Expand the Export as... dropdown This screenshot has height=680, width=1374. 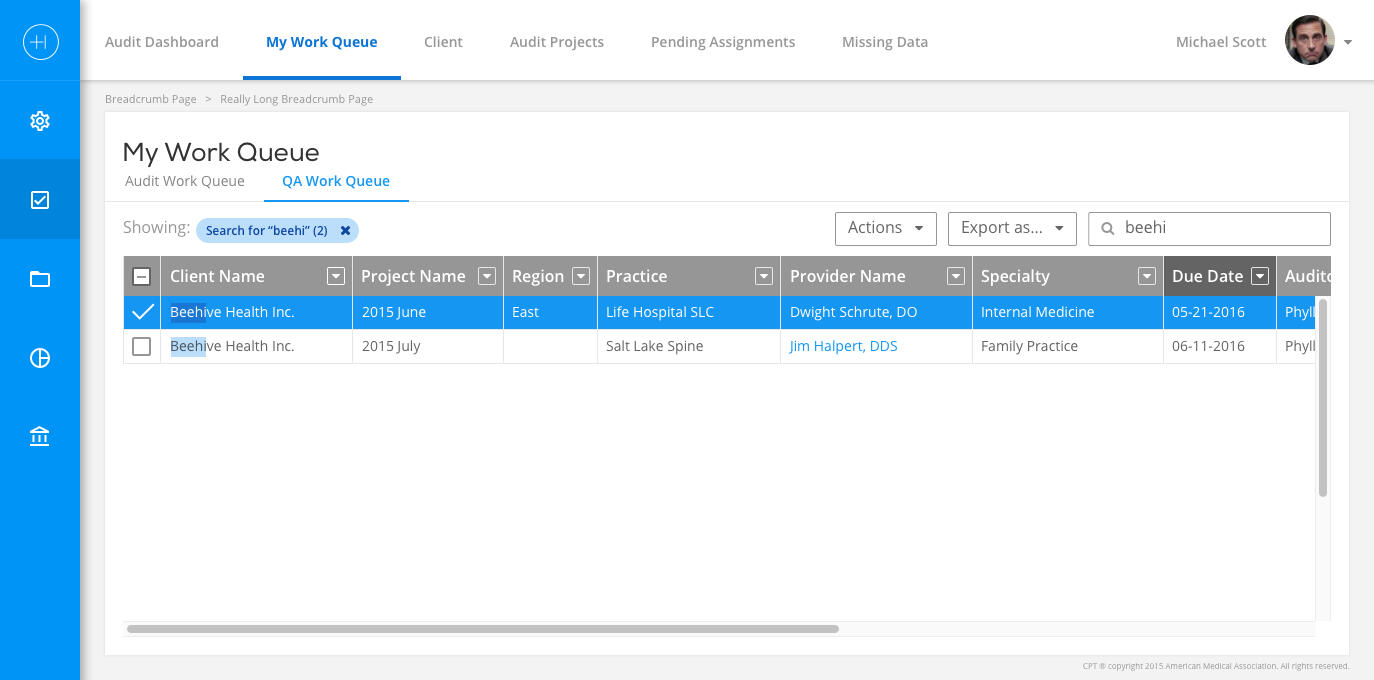point(1011,228)
